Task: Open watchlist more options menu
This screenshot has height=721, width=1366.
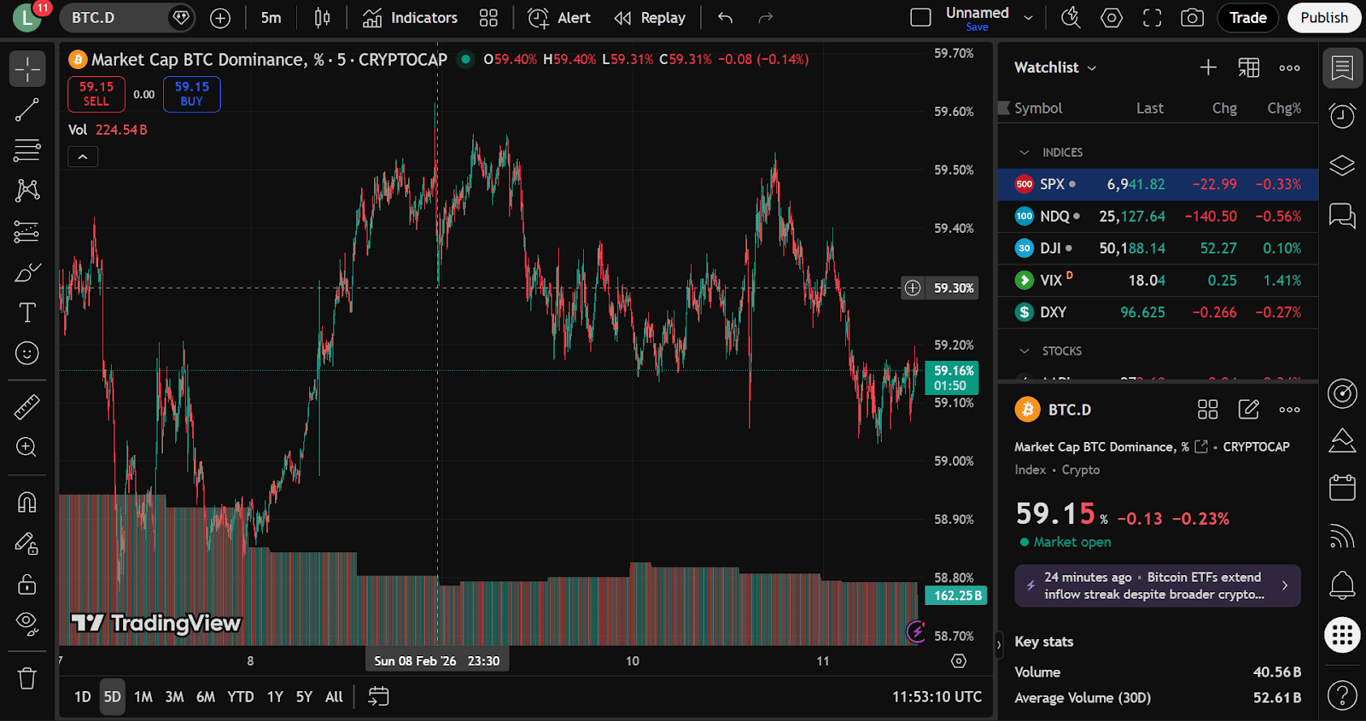Action: point(1289,67)
